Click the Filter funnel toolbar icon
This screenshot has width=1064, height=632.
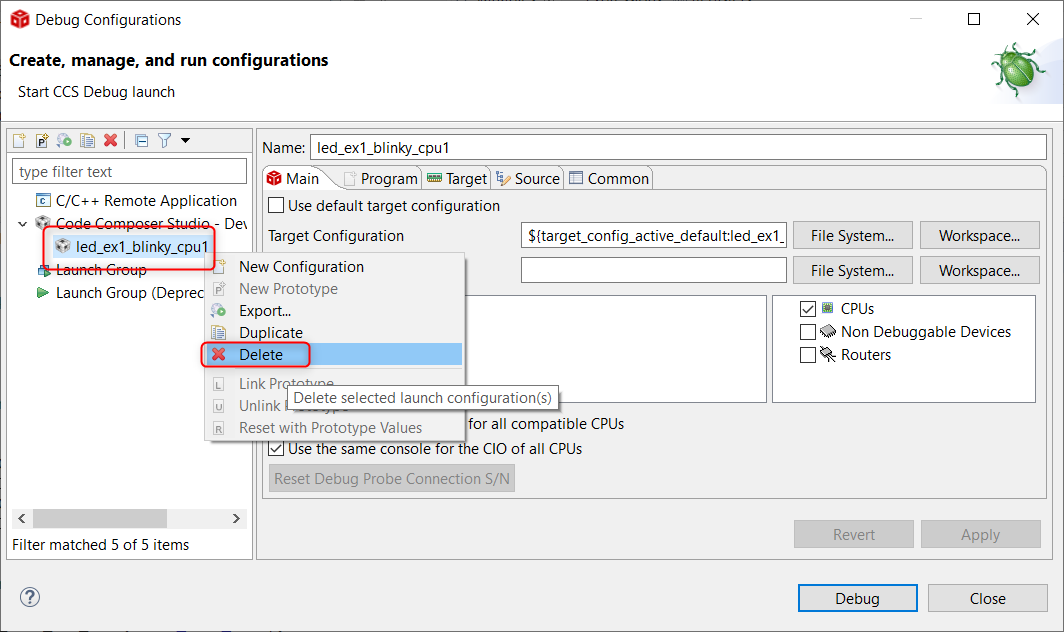click(165, 141)
